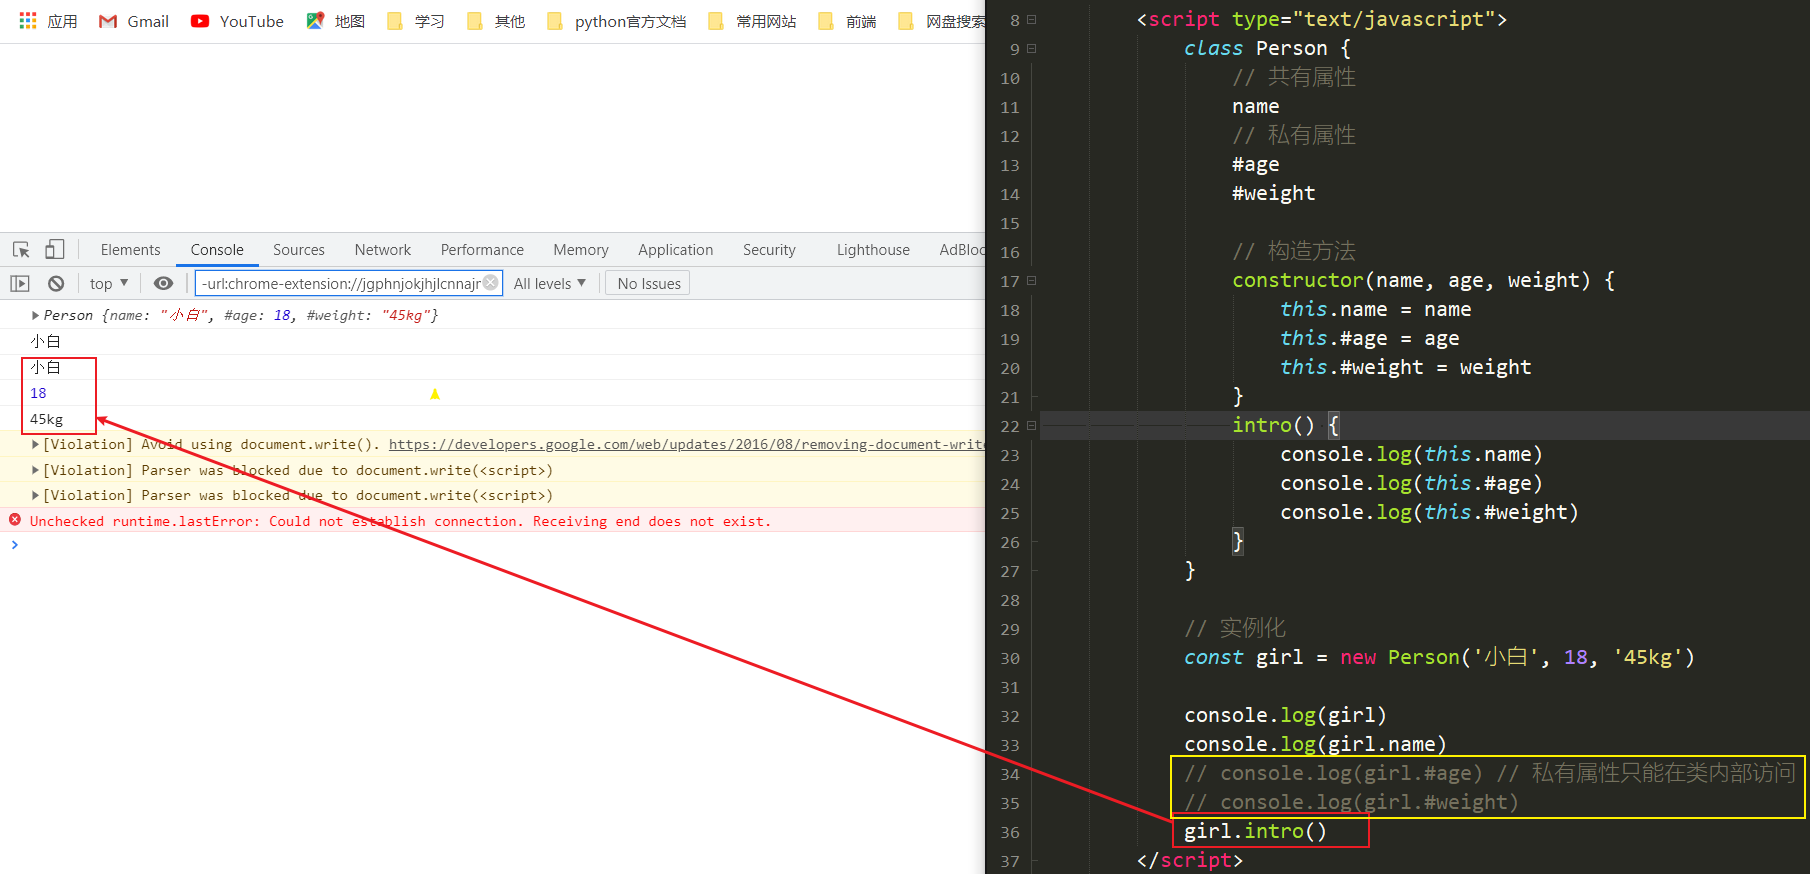The image size is (1810, 874).
Task: Switch to the Memory tab
Action: click(581, 250)
